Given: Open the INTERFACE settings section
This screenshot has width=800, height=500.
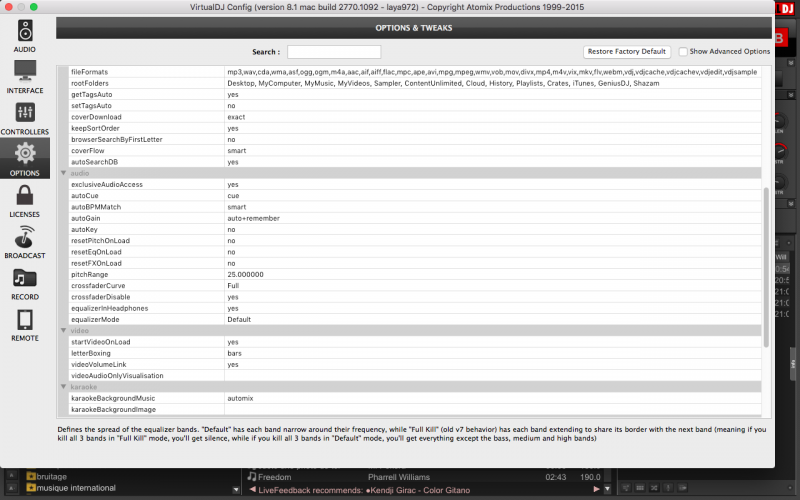Looking at the screenshot, I should click(24, 77).
